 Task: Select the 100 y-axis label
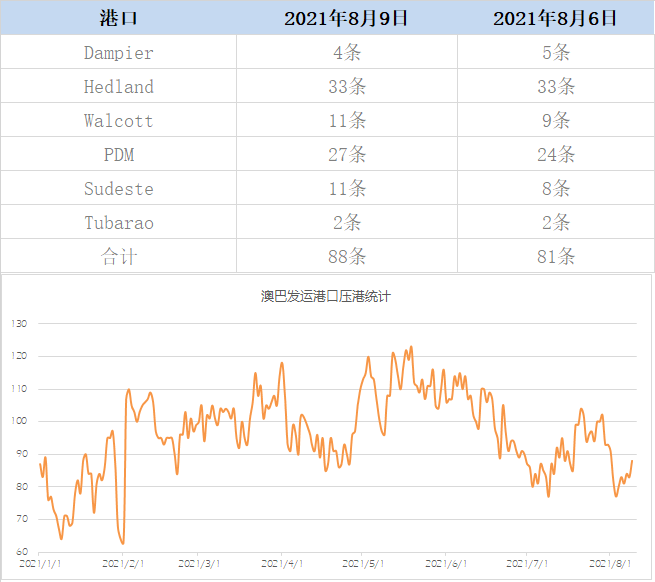point(19,421)
